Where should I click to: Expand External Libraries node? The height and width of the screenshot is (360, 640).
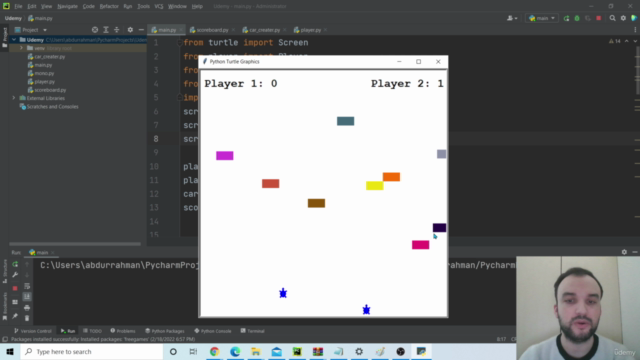pyautogui.click(x=14, y=98)
